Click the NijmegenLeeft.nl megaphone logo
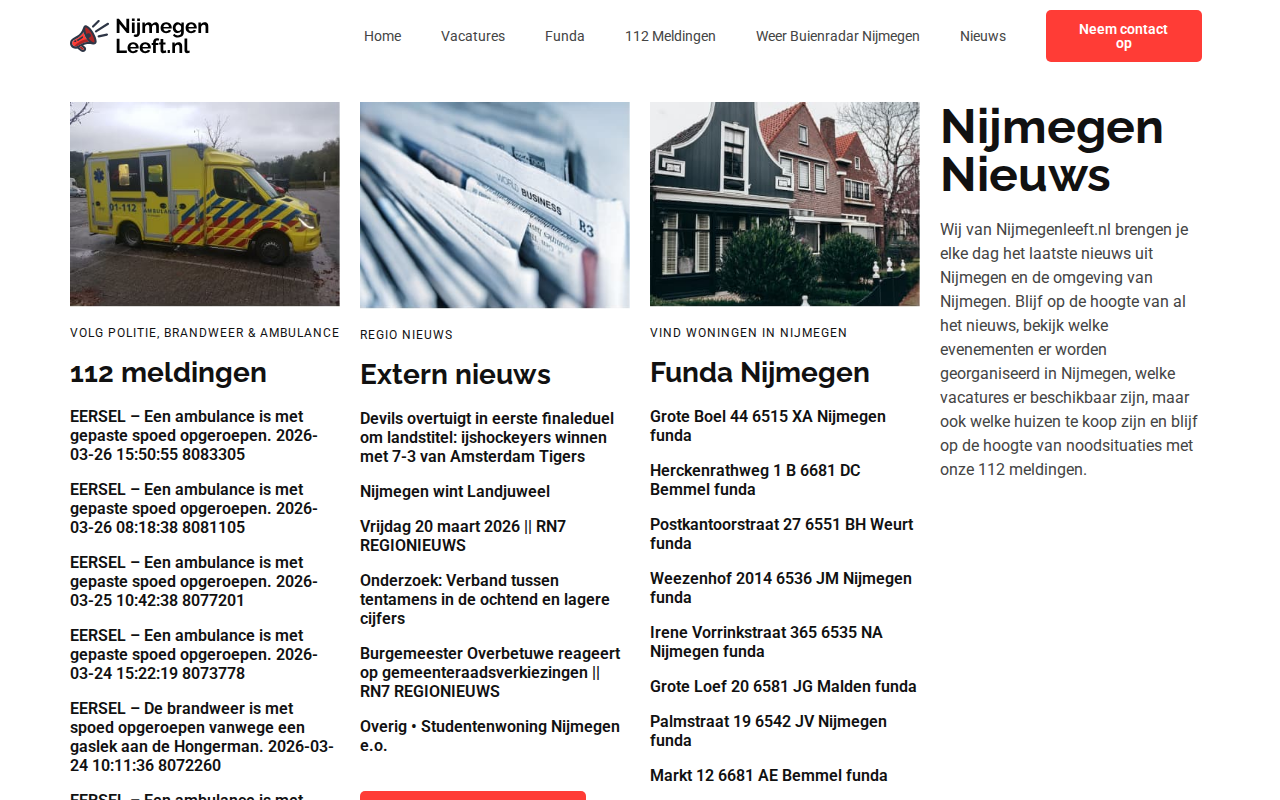Image resolution: width=1280 pixels, height=800 pixels. (x=140, y=36)
